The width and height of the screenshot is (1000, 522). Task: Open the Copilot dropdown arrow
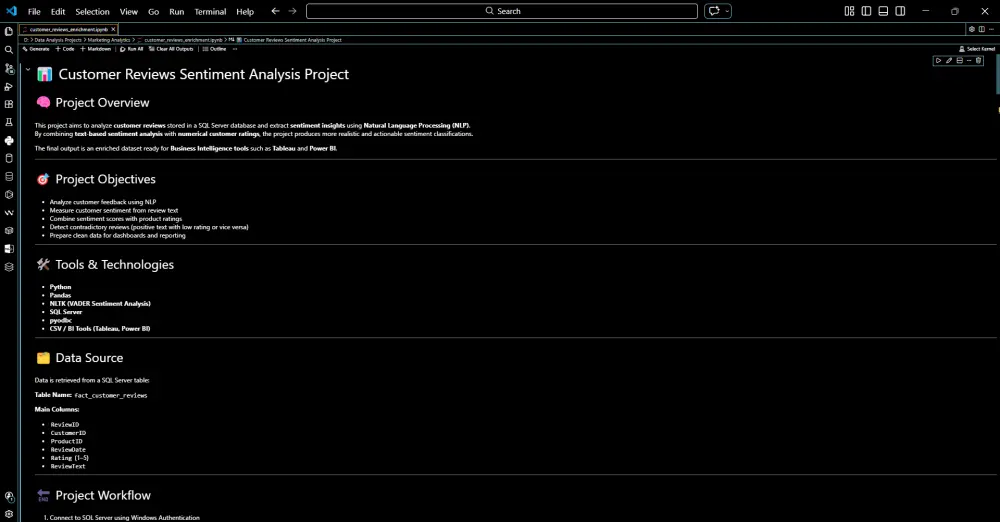click(726, 11)
